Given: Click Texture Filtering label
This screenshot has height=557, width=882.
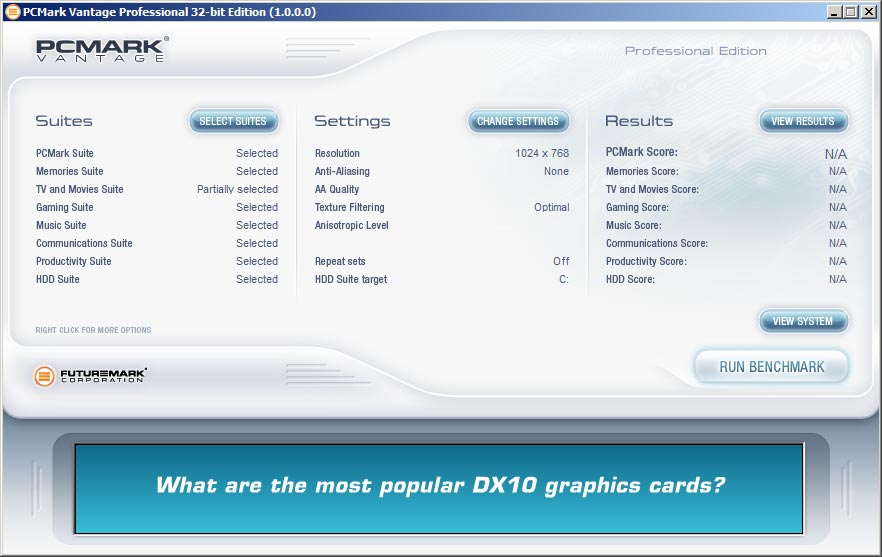Looking at the screenshot, I should coord(349,207).
